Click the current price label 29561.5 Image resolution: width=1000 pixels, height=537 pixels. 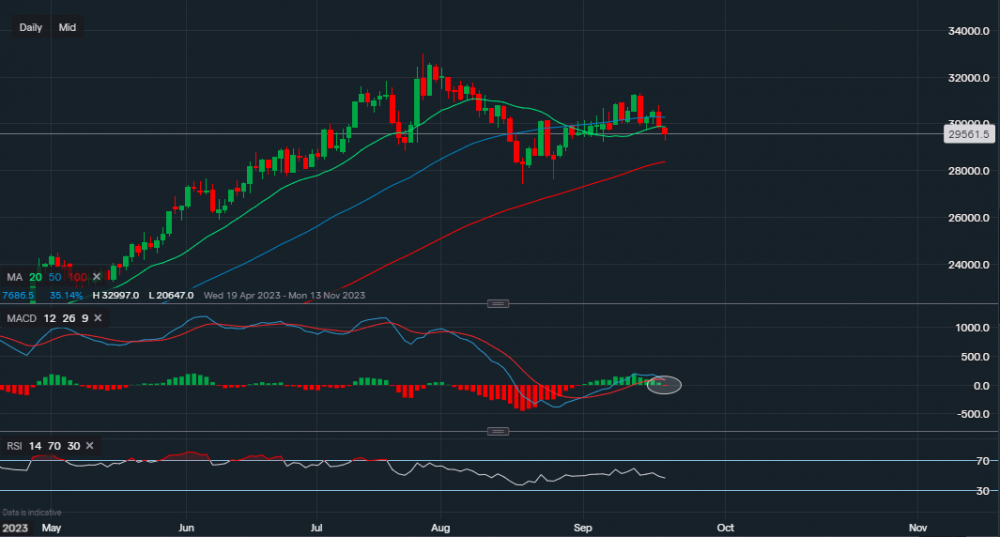[x=969, y=133]
